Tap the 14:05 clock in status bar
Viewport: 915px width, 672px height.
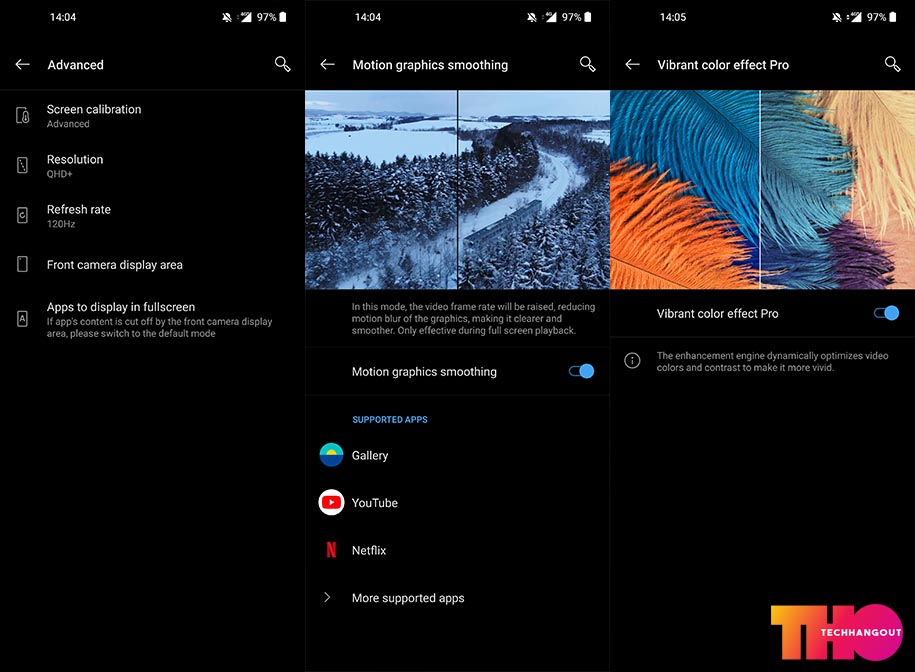673,17
